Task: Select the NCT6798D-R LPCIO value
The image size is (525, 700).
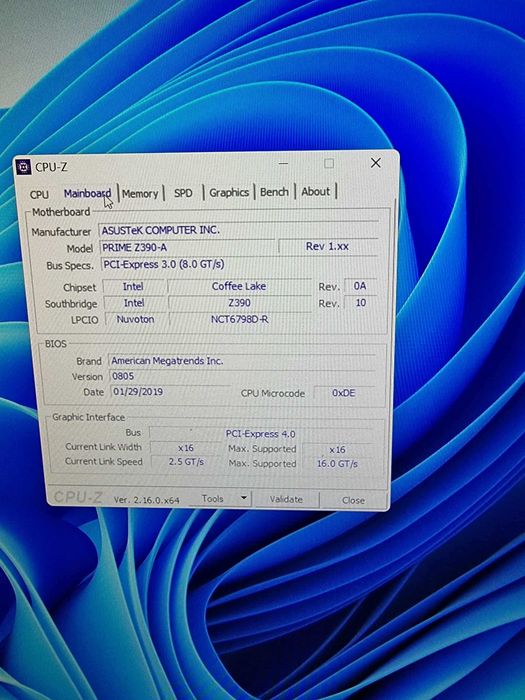Action: coord(240,319)
